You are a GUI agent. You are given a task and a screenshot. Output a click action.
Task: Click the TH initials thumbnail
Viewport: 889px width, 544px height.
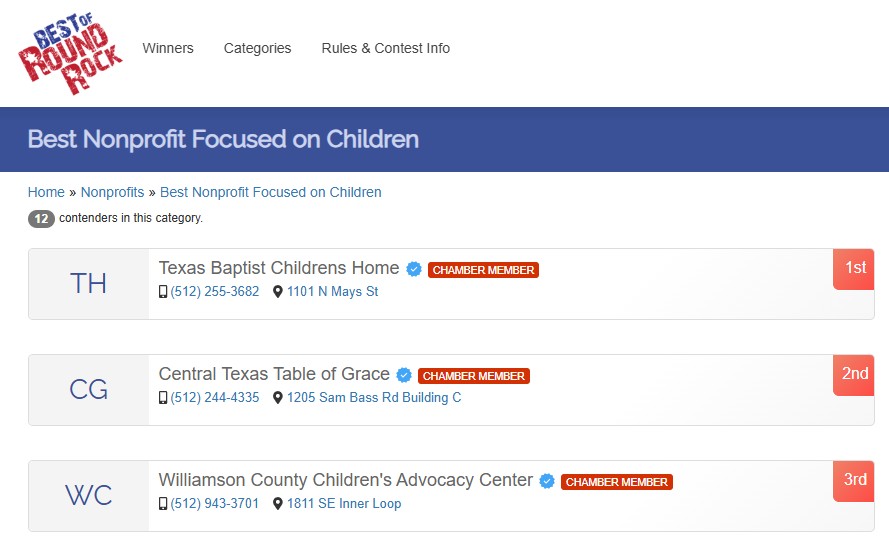(89, 284)
